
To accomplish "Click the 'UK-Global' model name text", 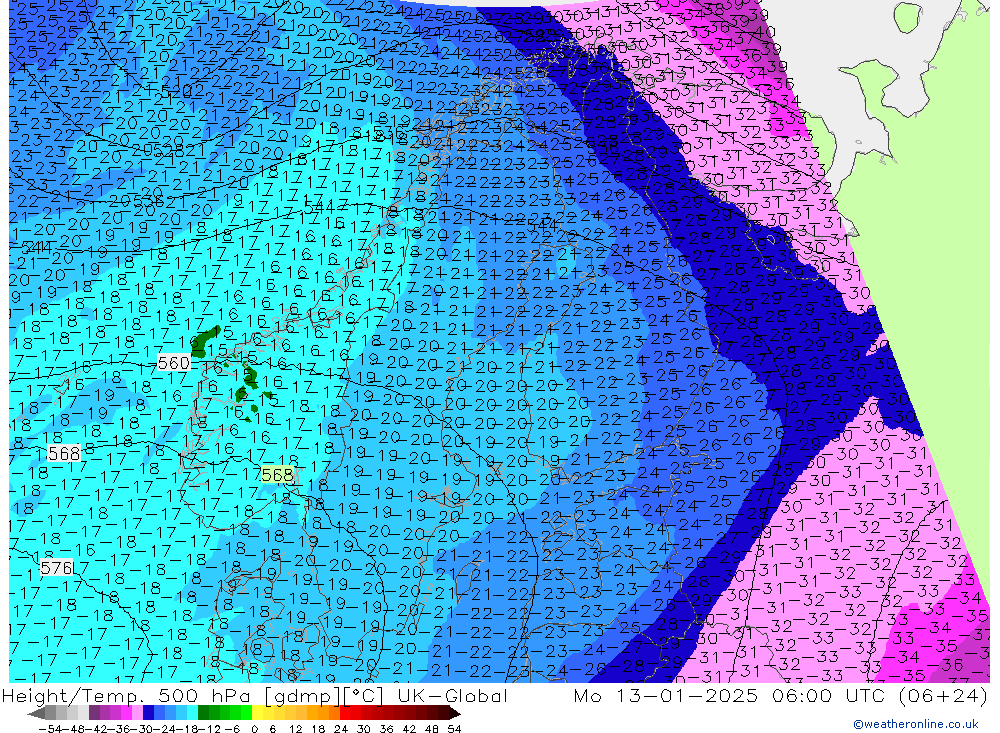I will tap(452, 695).
